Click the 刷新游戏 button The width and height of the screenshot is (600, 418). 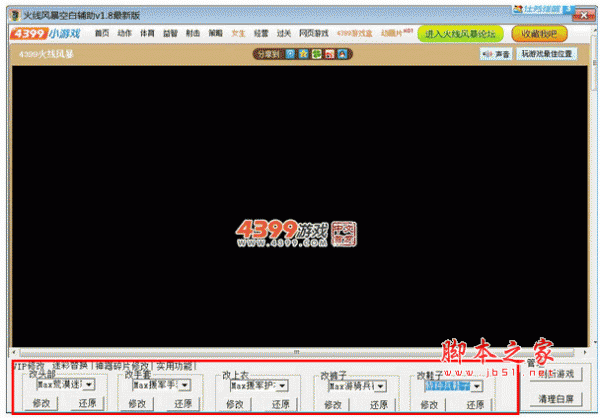point(556,374)
